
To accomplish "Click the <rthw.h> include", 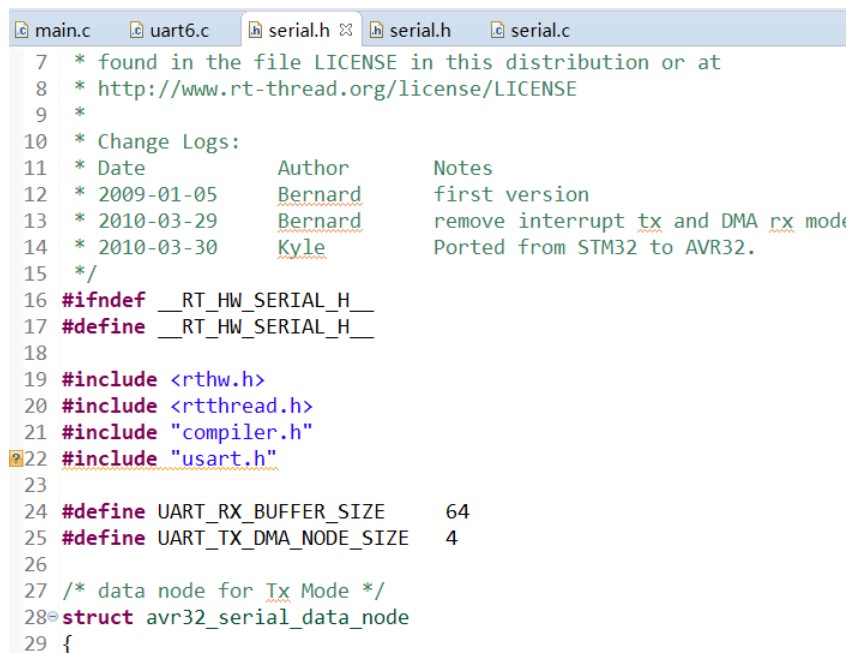I will (x=218, y=379).
